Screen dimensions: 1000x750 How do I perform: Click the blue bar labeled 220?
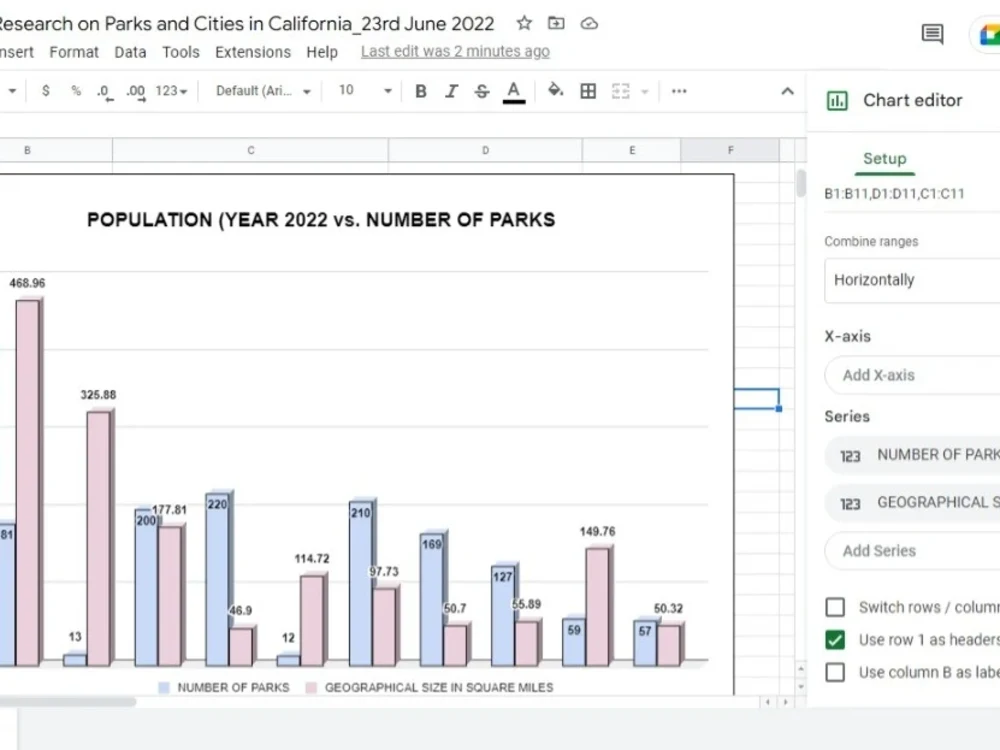pyautogui.click(x=217, y=580)
